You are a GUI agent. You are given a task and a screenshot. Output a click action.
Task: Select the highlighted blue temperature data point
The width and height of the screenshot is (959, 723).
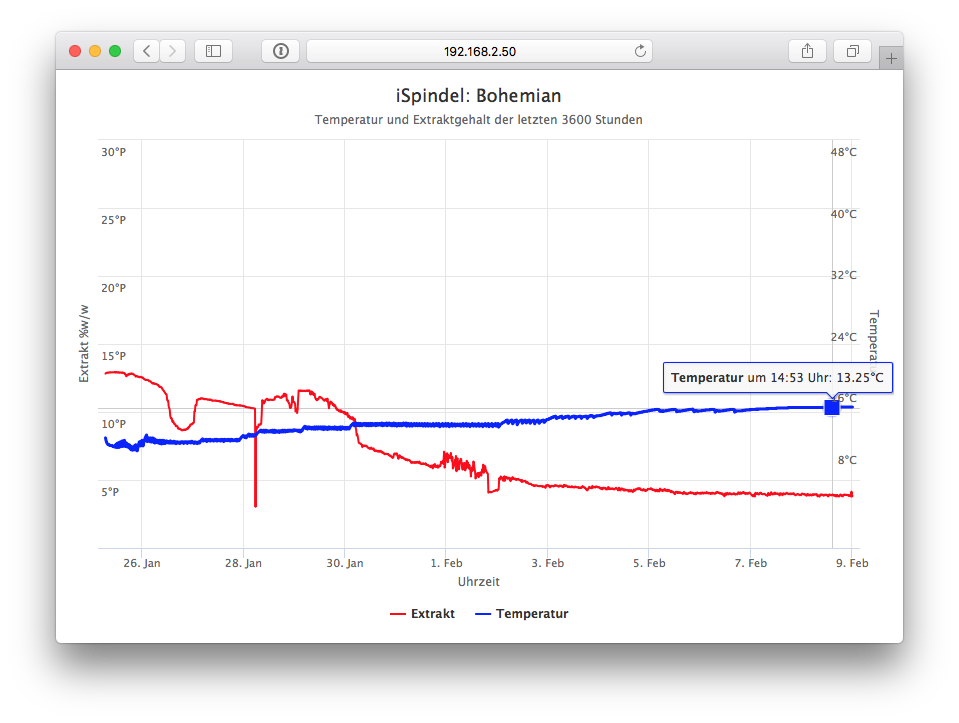pyautogui.click(x=831, y=407)
